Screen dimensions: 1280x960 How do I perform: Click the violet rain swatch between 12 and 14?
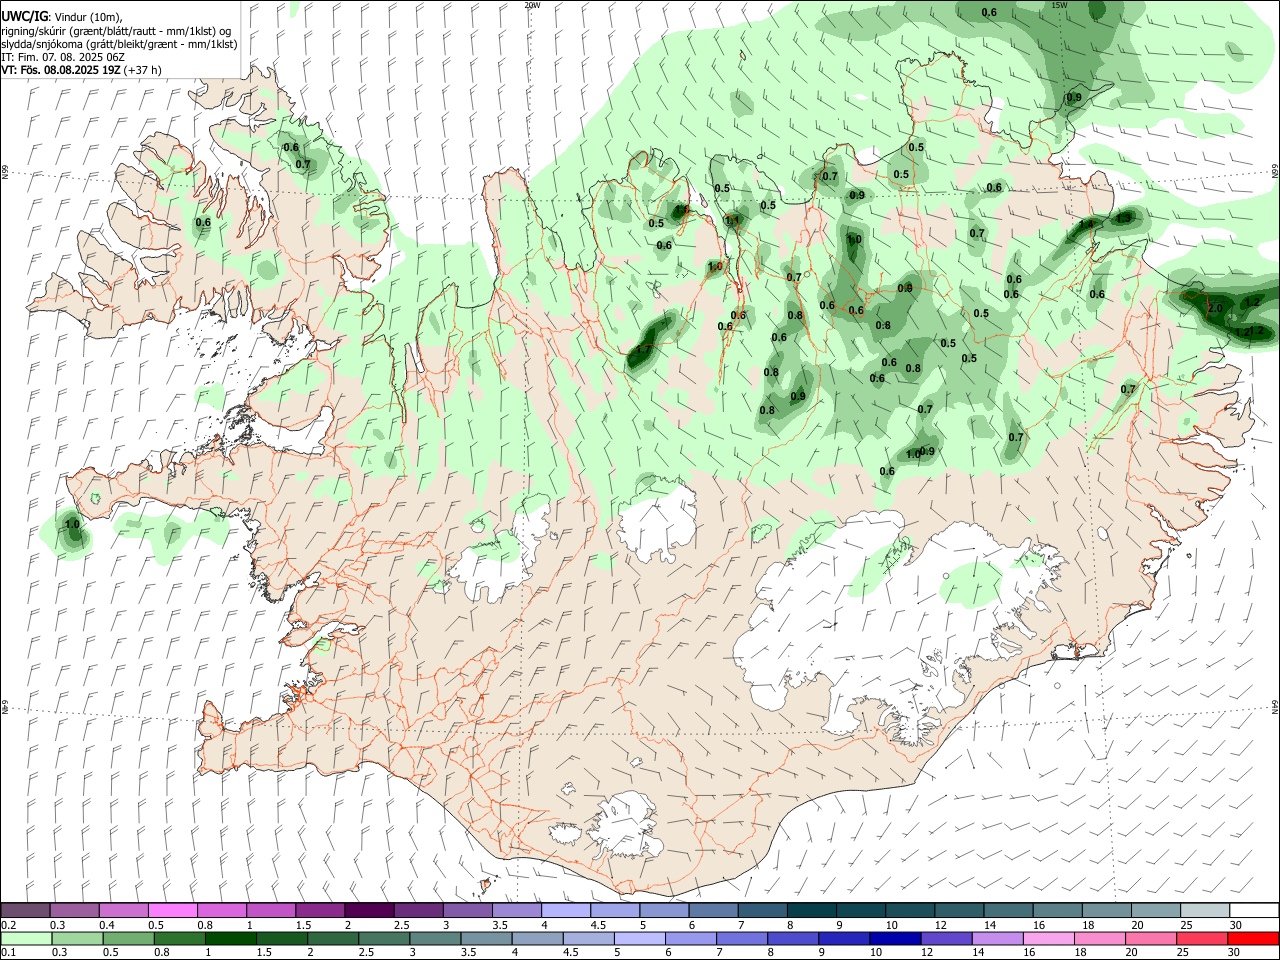pyautogui.click(x=946, y=938)
